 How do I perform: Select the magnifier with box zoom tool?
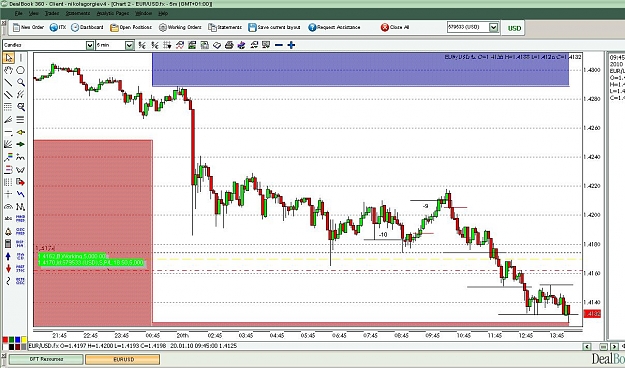[x=20, y=107]
